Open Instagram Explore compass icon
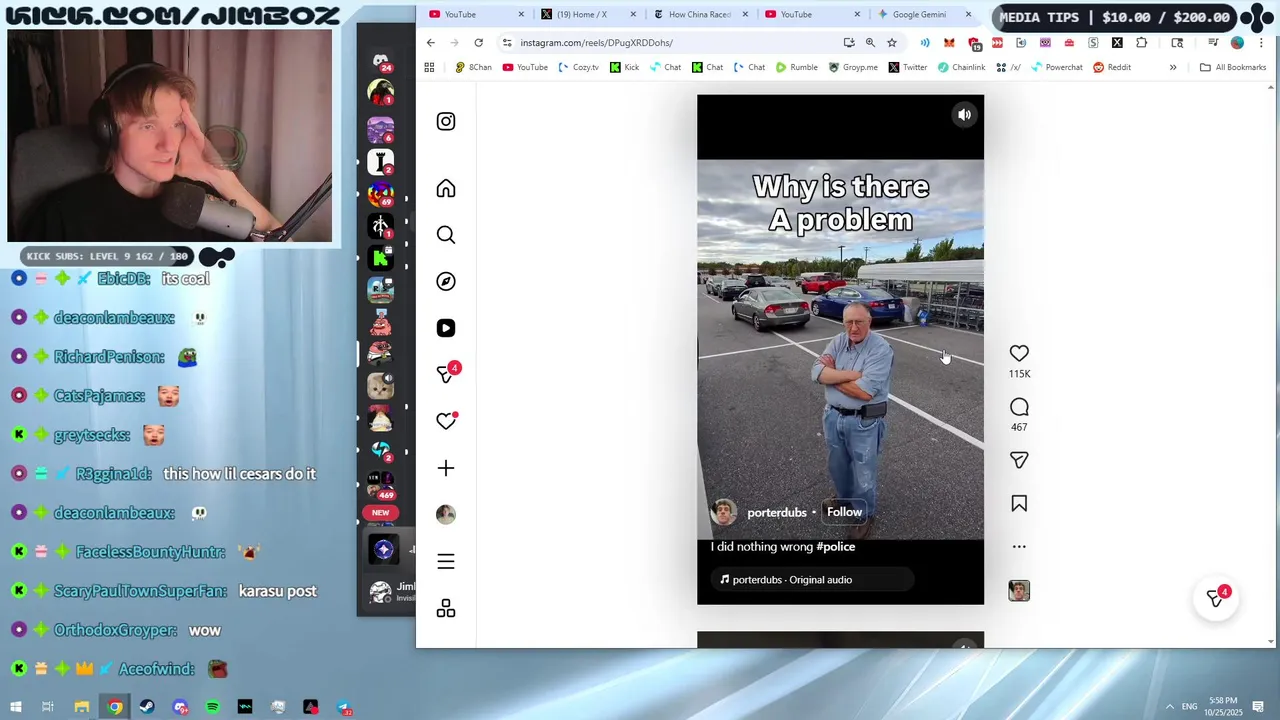 [446, 281]
